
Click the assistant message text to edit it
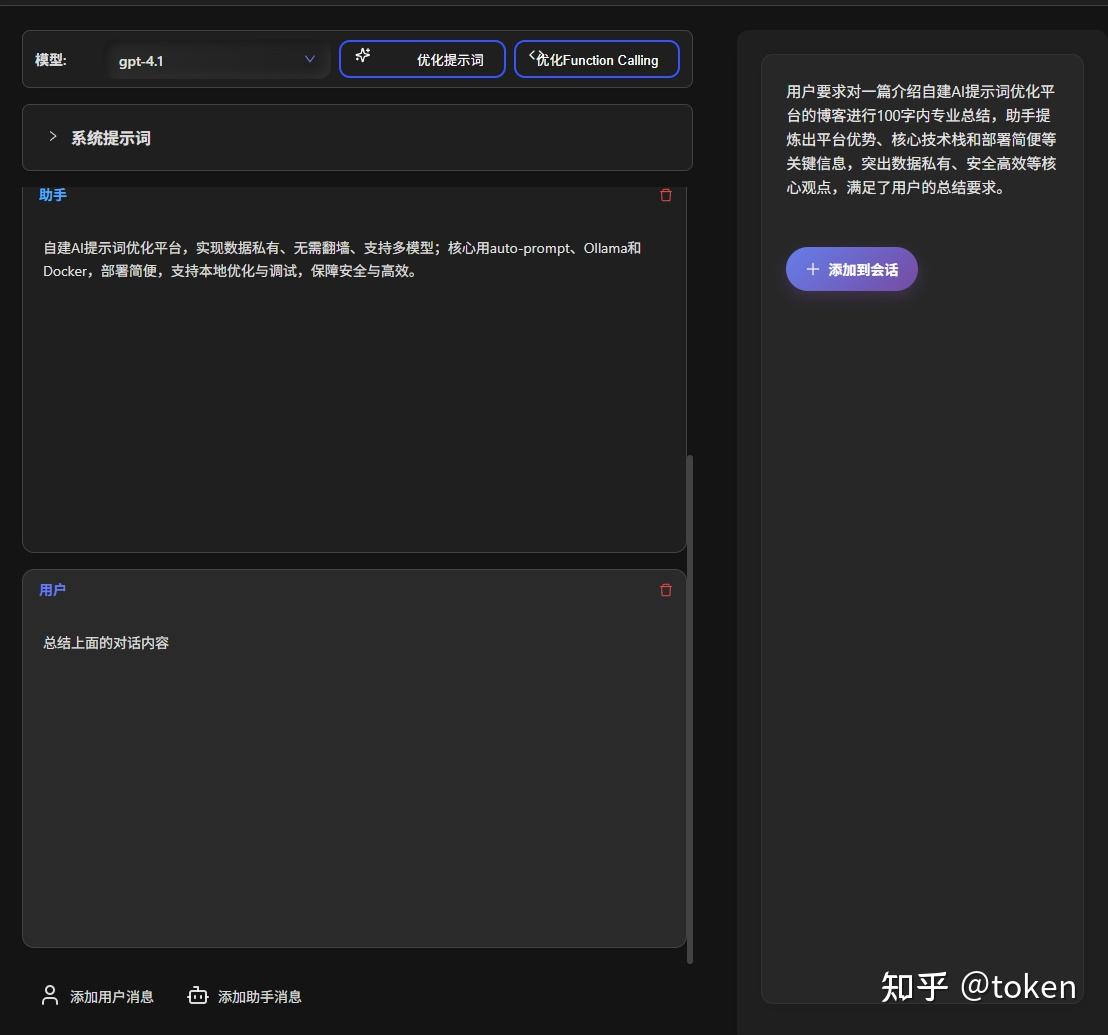point(340,259)
